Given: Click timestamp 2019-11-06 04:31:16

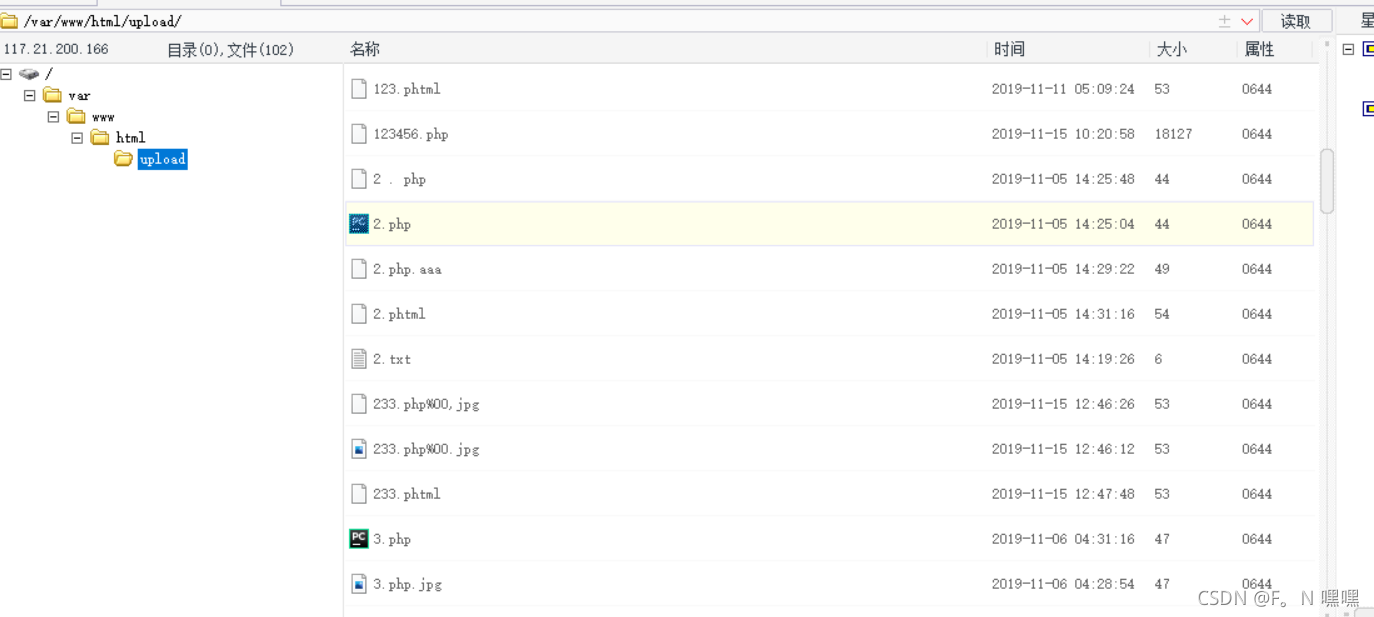Looking at the screenshot, I should tap(1063, 539).
